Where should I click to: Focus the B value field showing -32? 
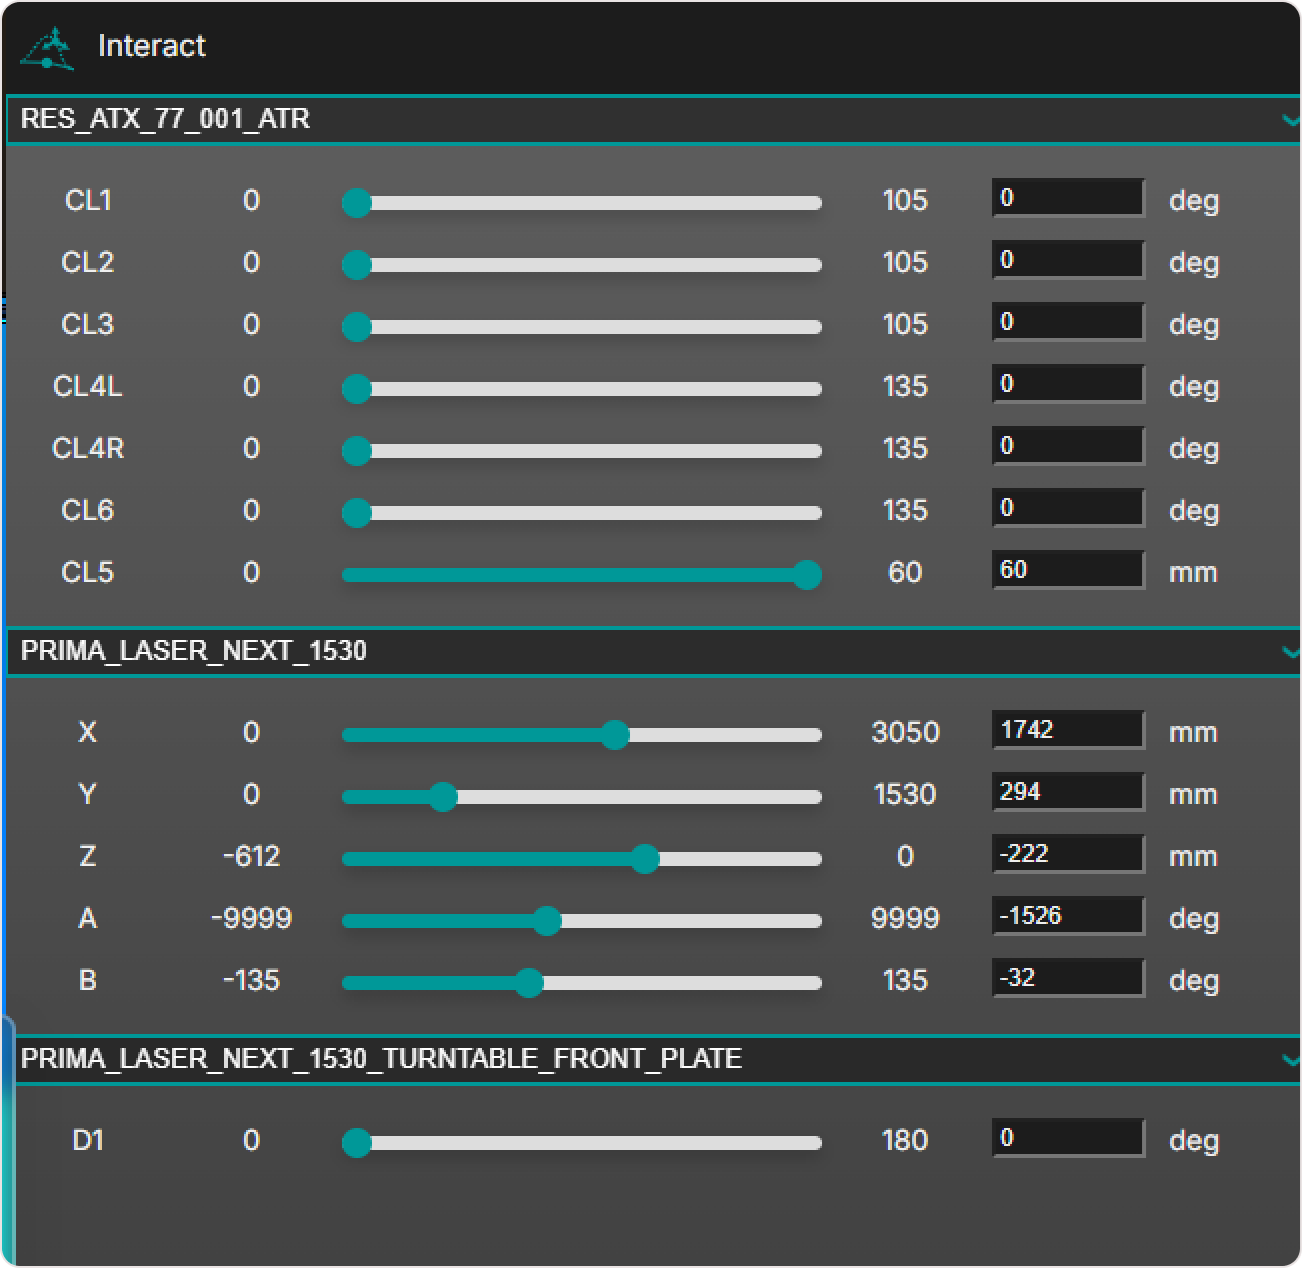point(1067,978)
